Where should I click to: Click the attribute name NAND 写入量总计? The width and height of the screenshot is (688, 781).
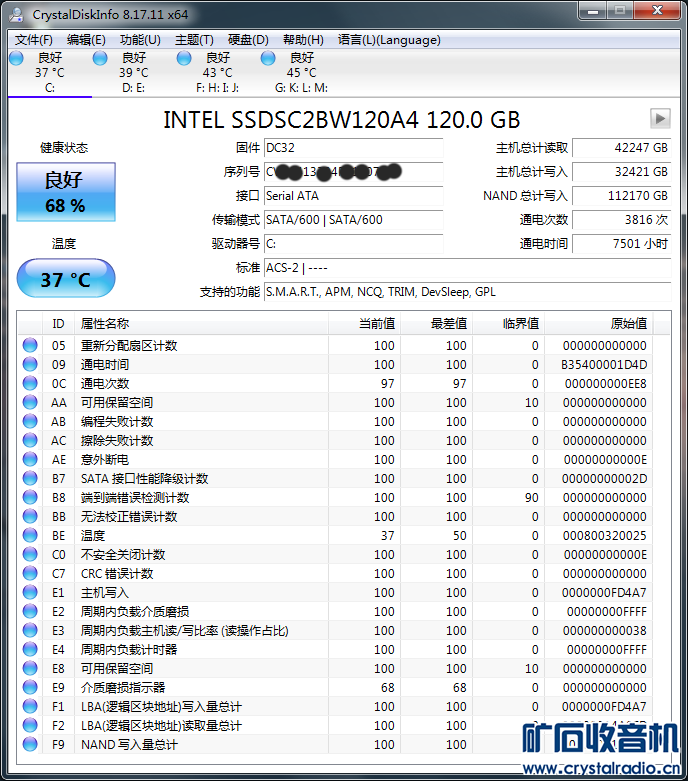(130, 745)
